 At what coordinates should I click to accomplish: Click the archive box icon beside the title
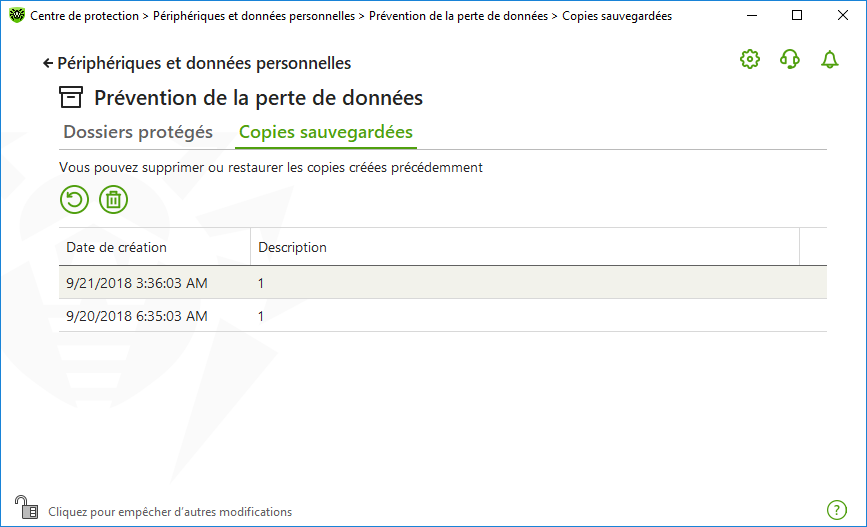[71, 97]
